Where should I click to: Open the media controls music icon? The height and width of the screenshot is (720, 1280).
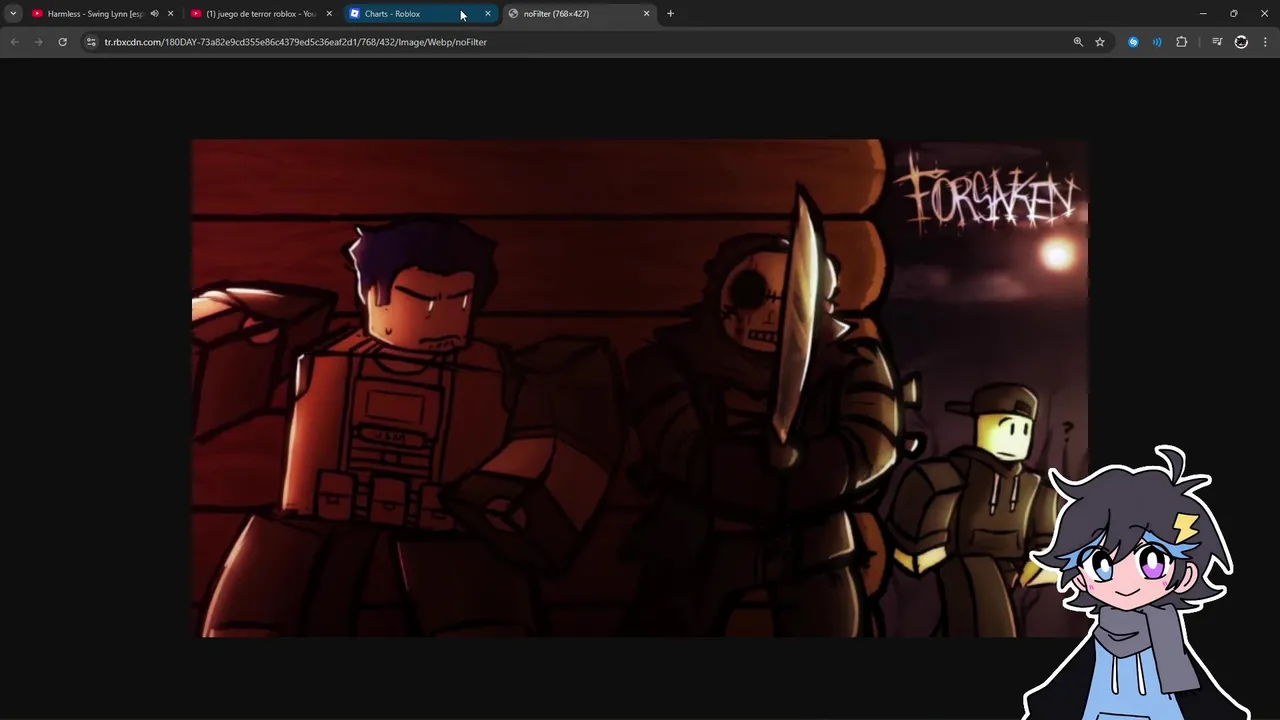[x=1217, y=42]
